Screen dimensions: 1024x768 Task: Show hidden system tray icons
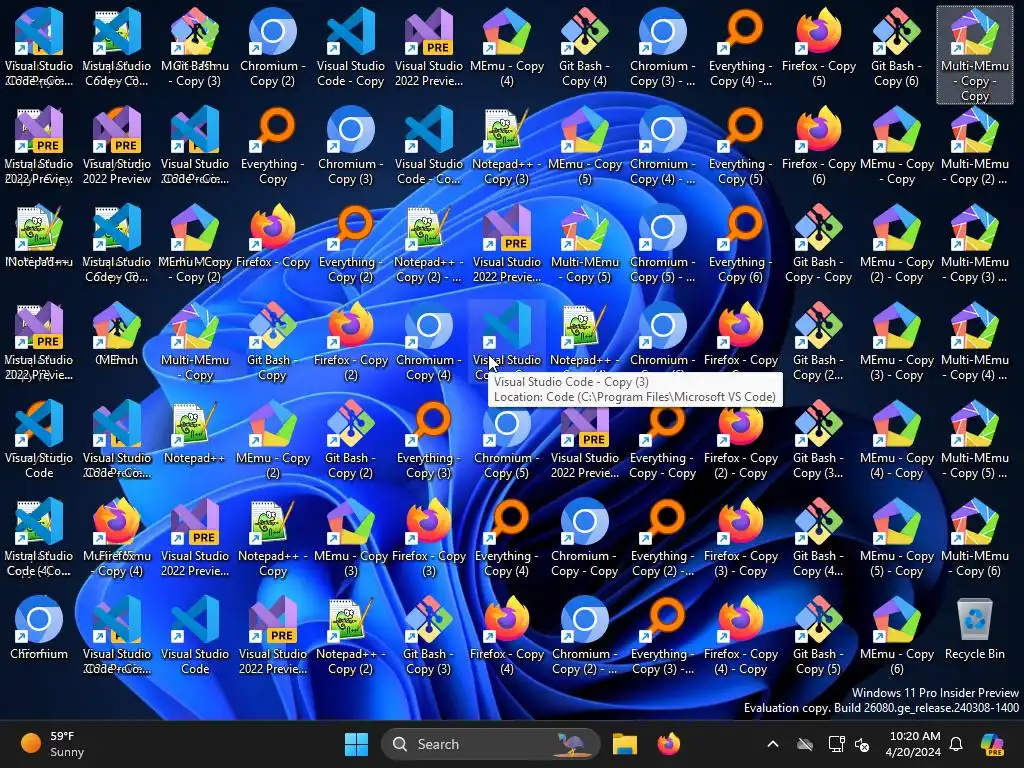click(773, 744)
